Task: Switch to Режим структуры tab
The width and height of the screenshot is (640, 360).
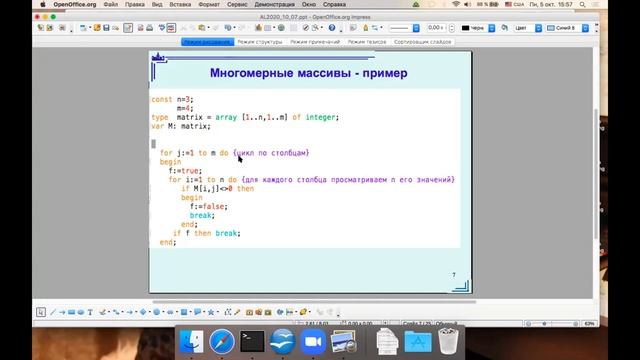Action: (x=260, y=42)
